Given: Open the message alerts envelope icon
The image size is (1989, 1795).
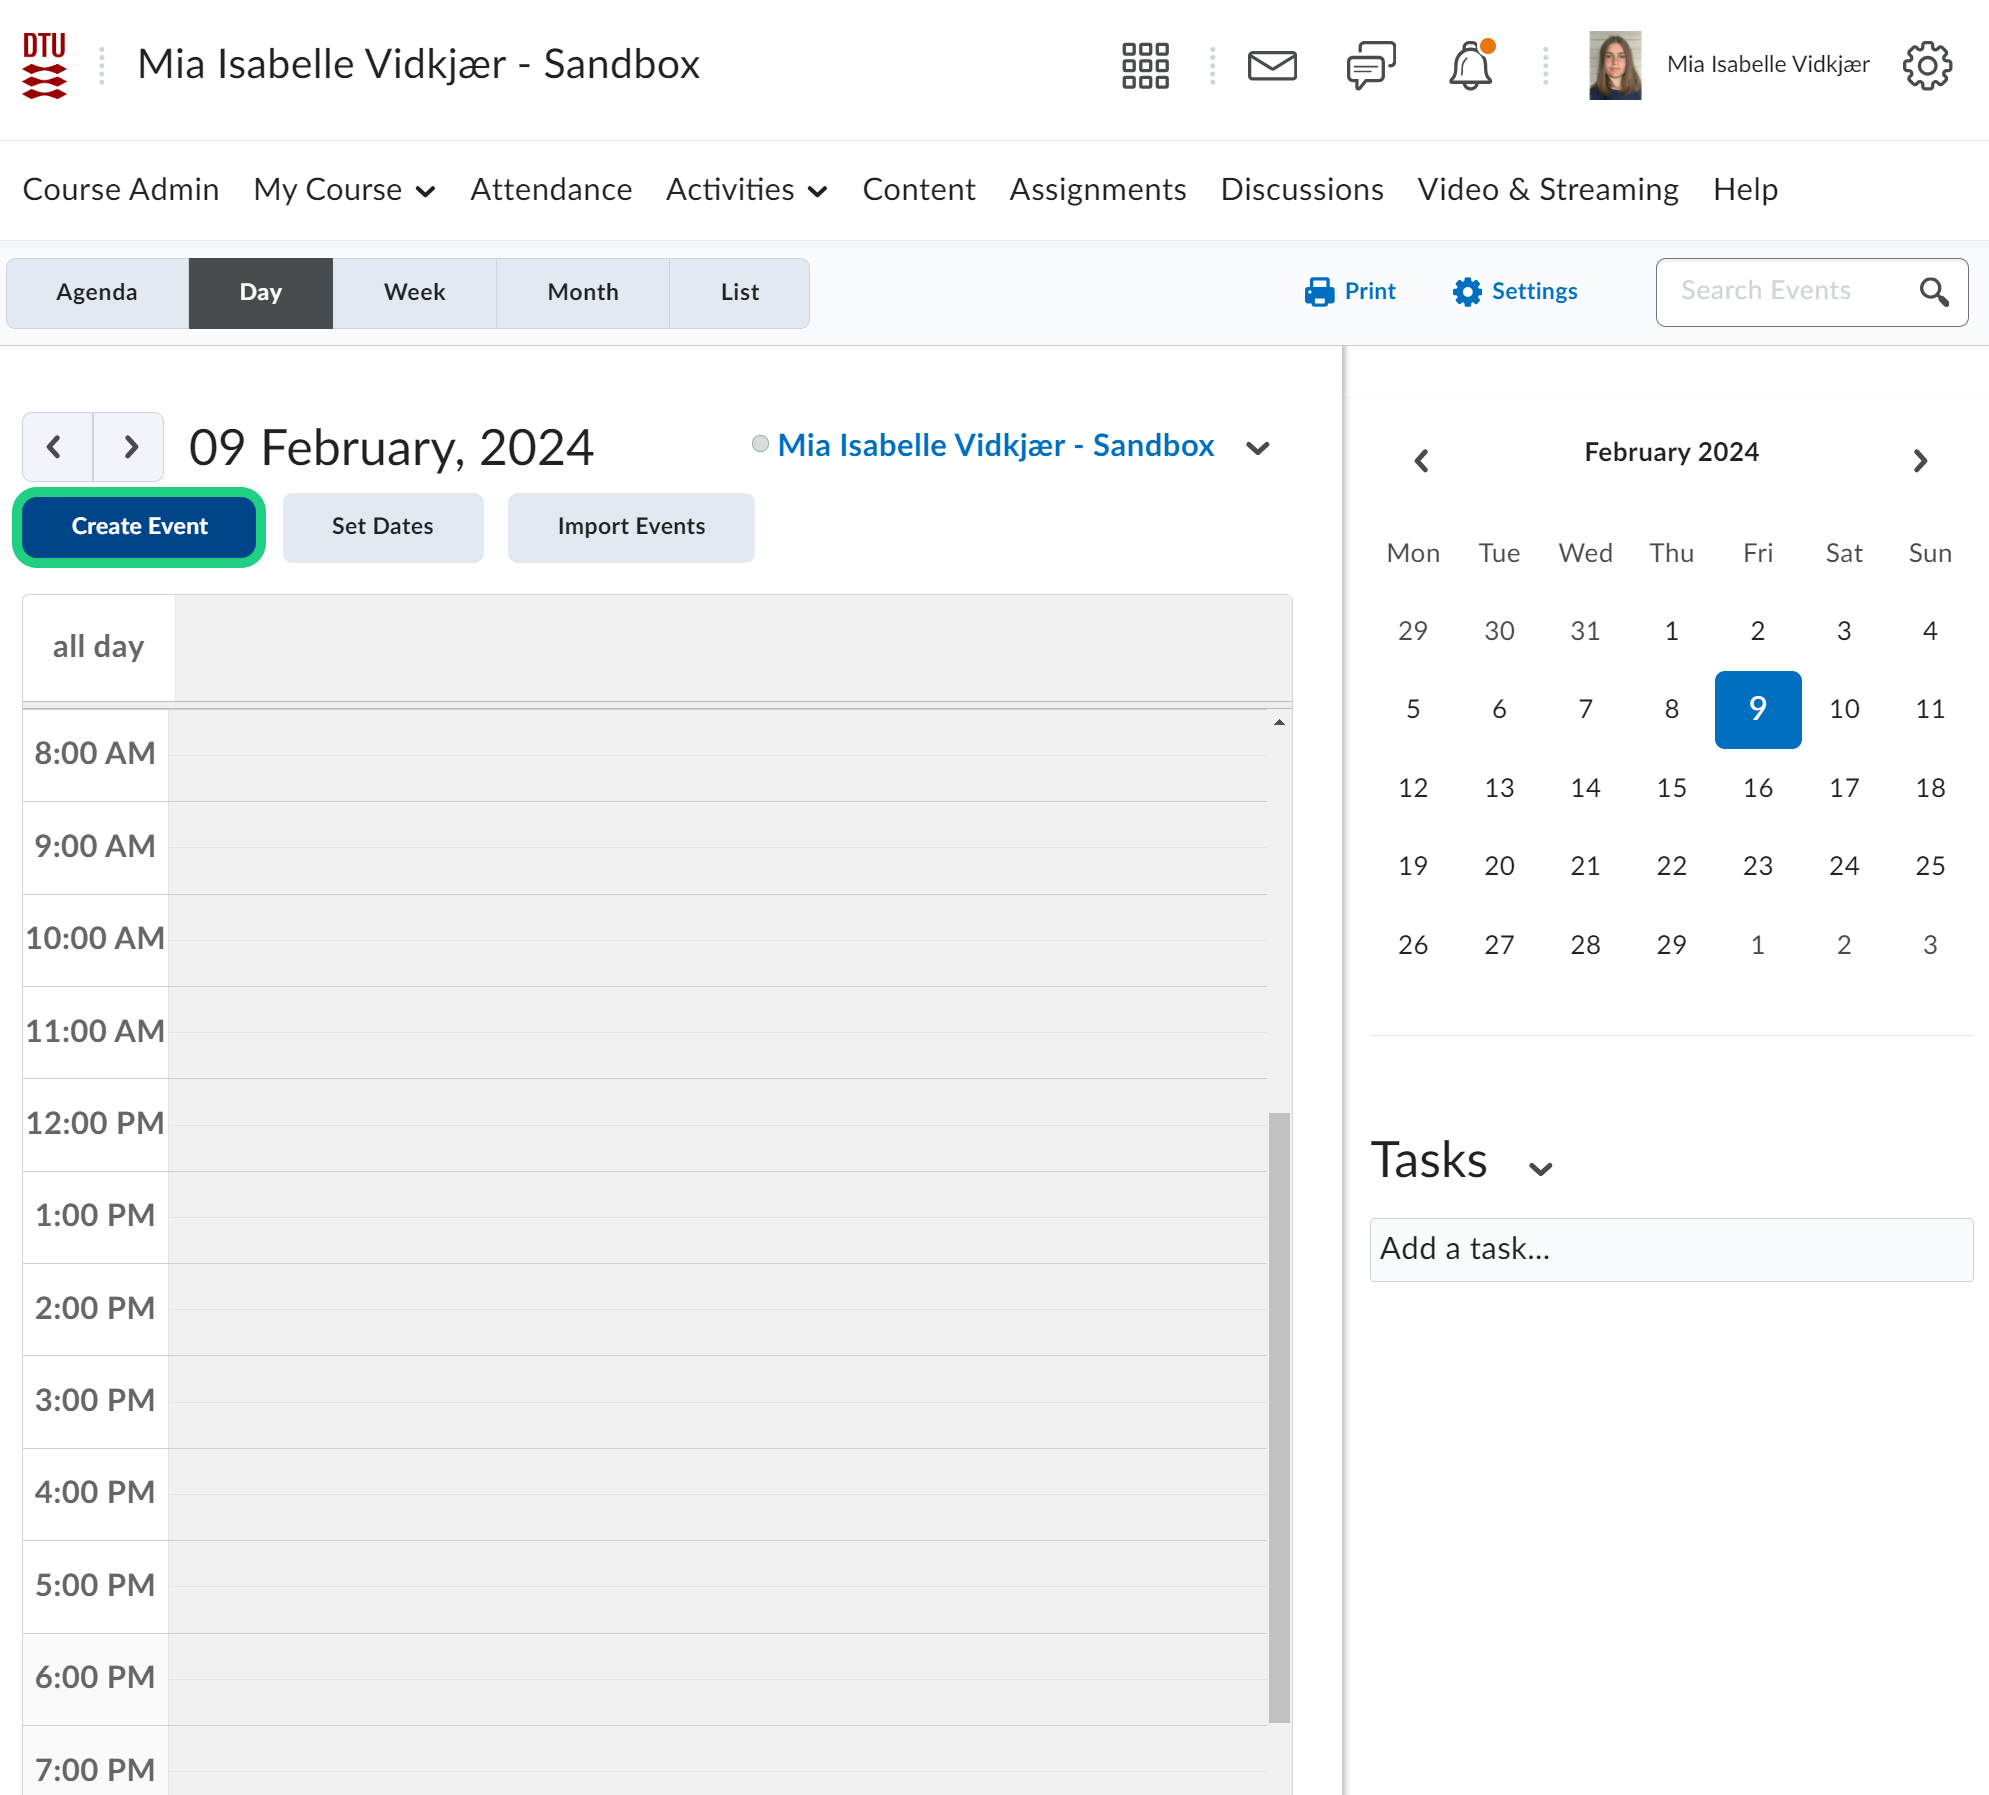Looking at the screenshot, I should (x=1272, y=66).
